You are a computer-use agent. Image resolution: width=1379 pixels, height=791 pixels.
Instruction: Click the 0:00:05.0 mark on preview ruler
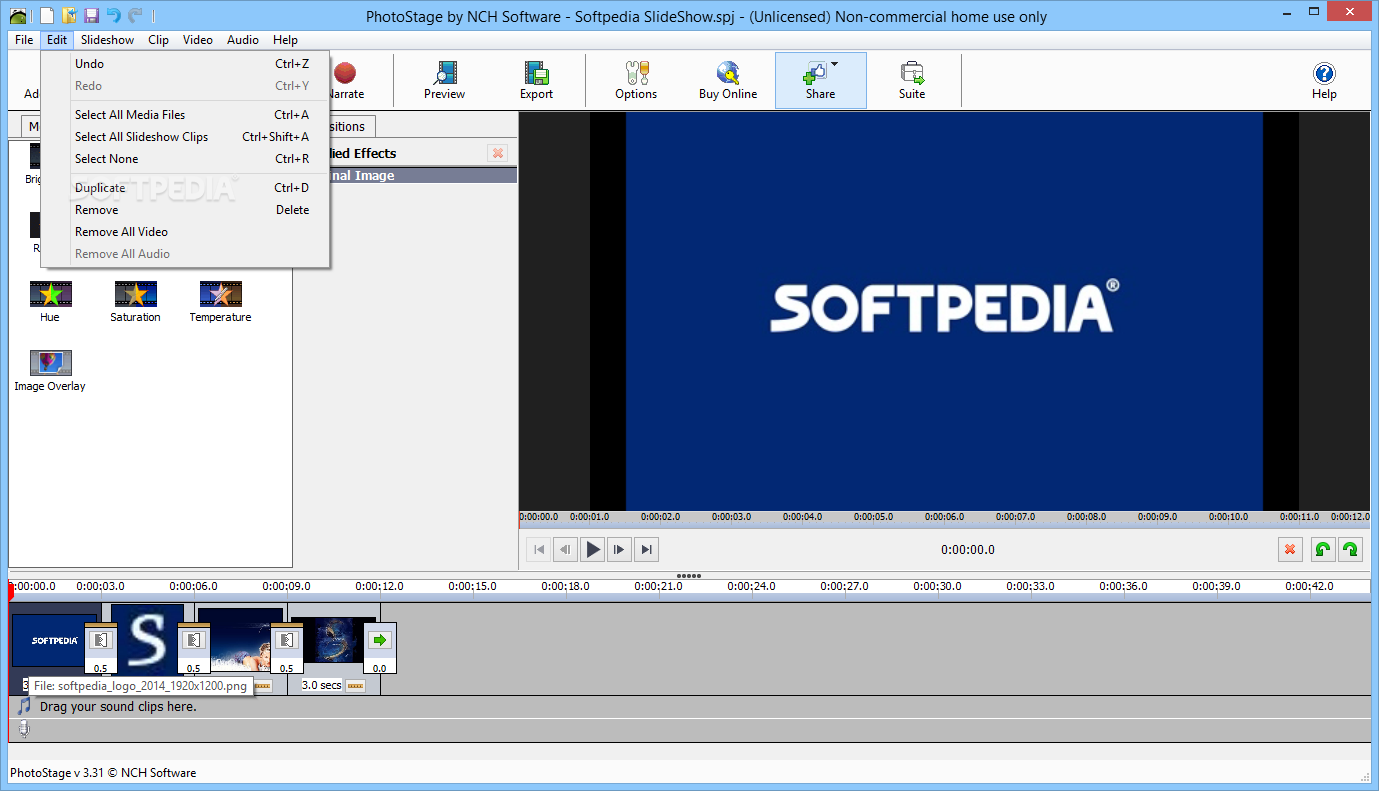873,517
